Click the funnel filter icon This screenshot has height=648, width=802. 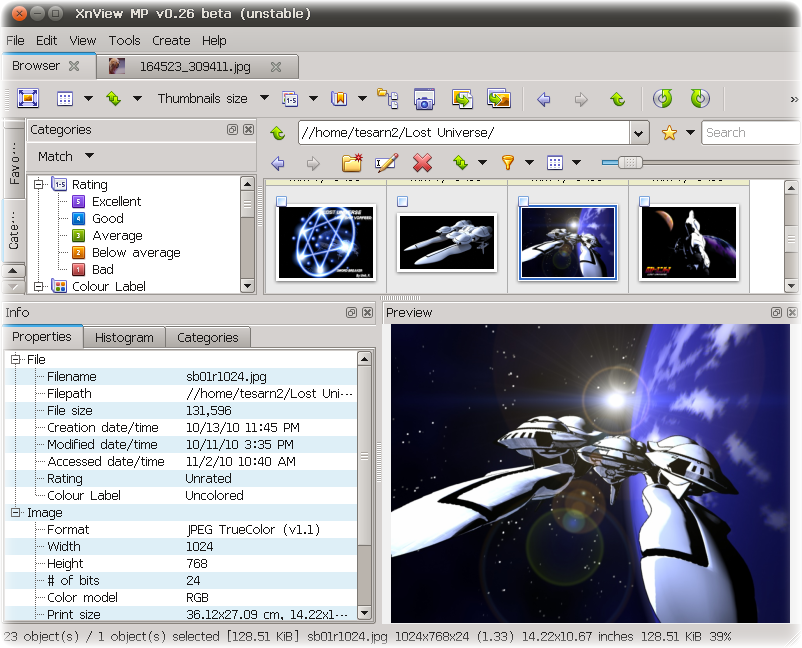(x=507, y=162)
